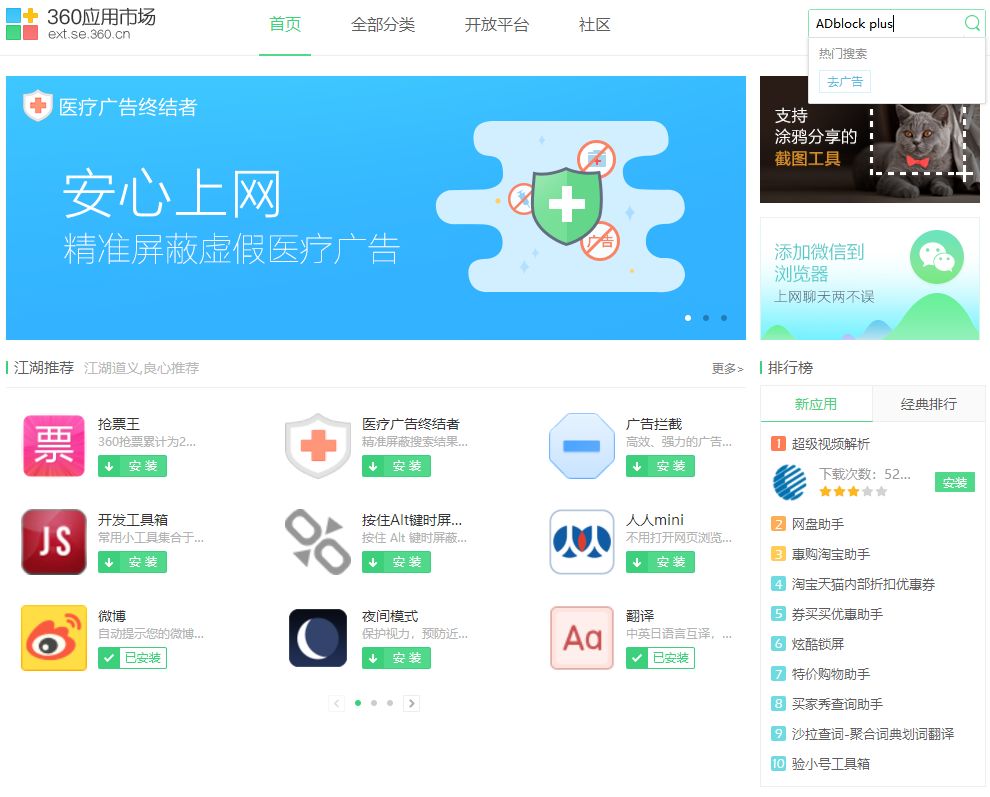Install 开发工具箱
Viewport: 990px width, 797px height.
pos(132,562)
